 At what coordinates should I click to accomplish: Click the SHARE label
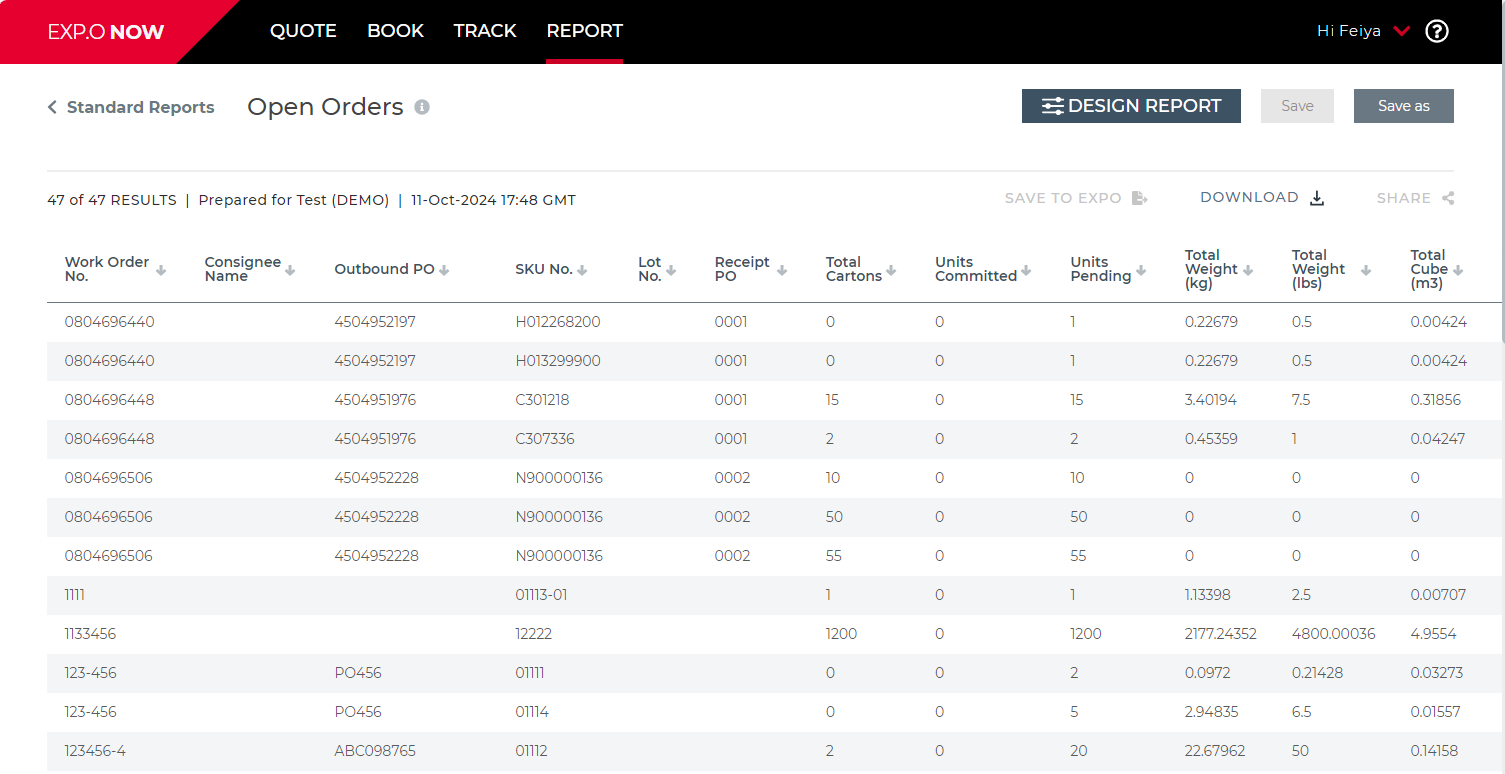[x=1404, y=198]
